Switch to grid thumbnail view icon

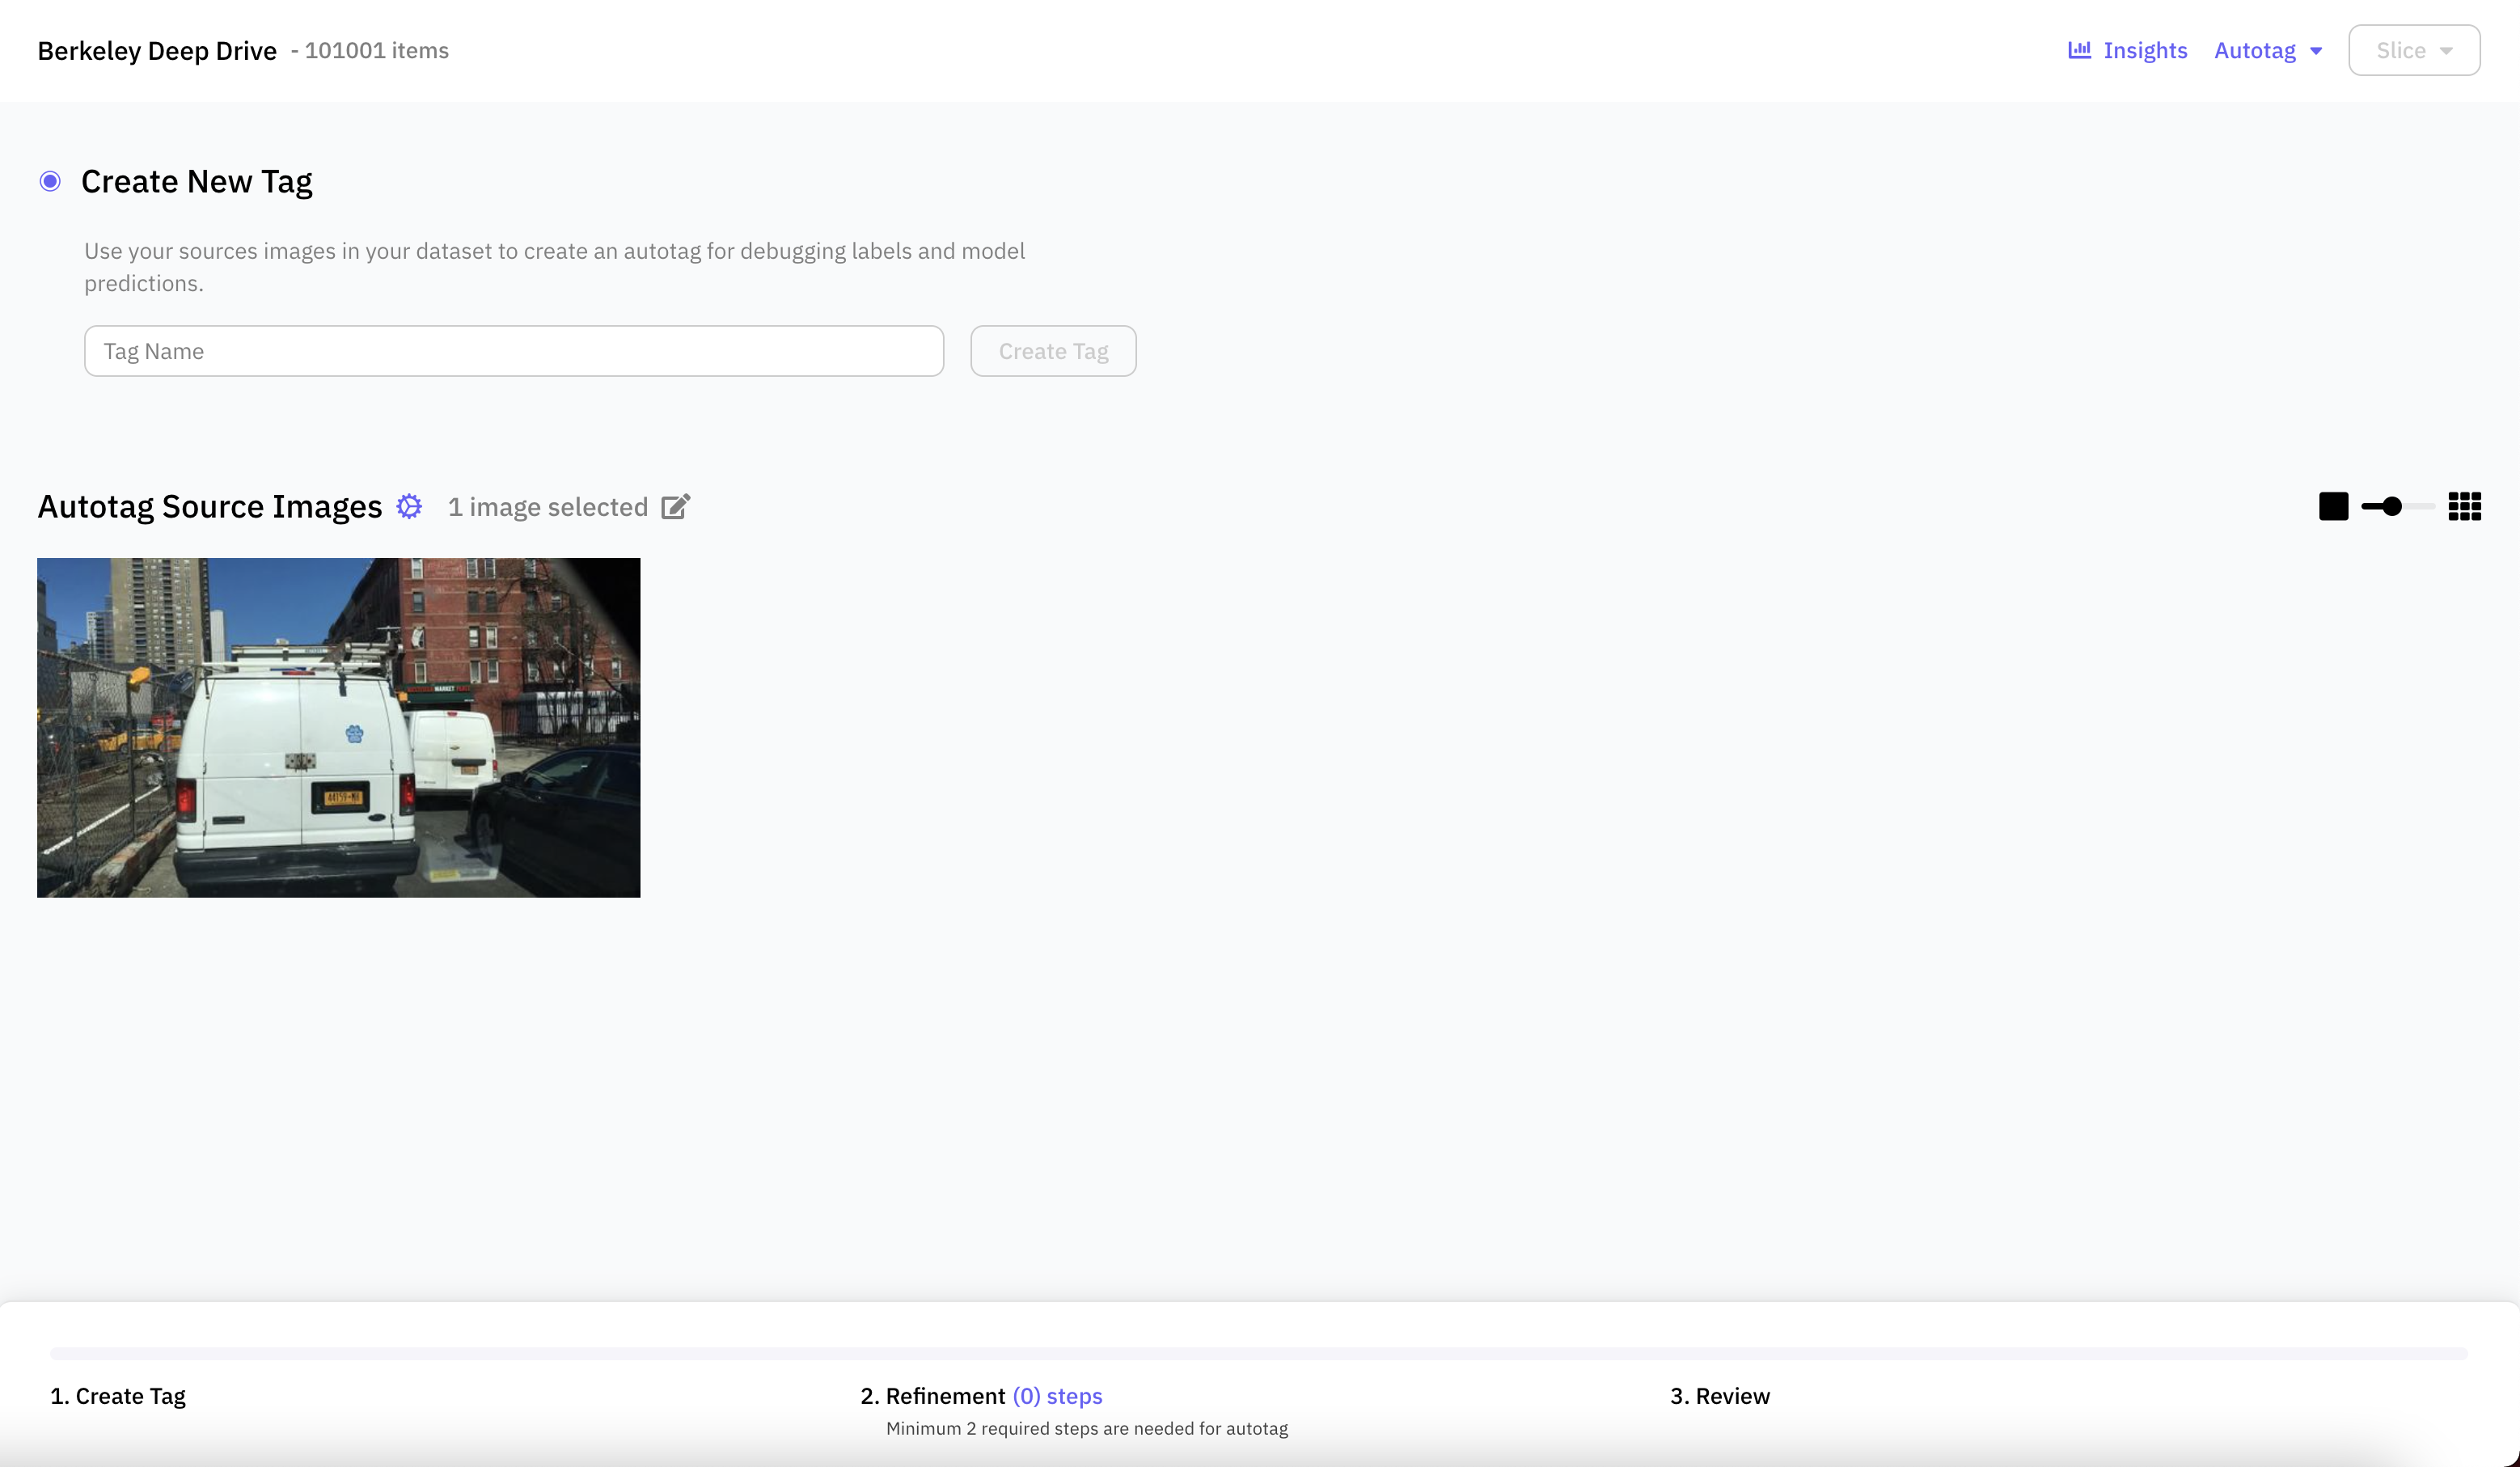tap(2464, 507)
